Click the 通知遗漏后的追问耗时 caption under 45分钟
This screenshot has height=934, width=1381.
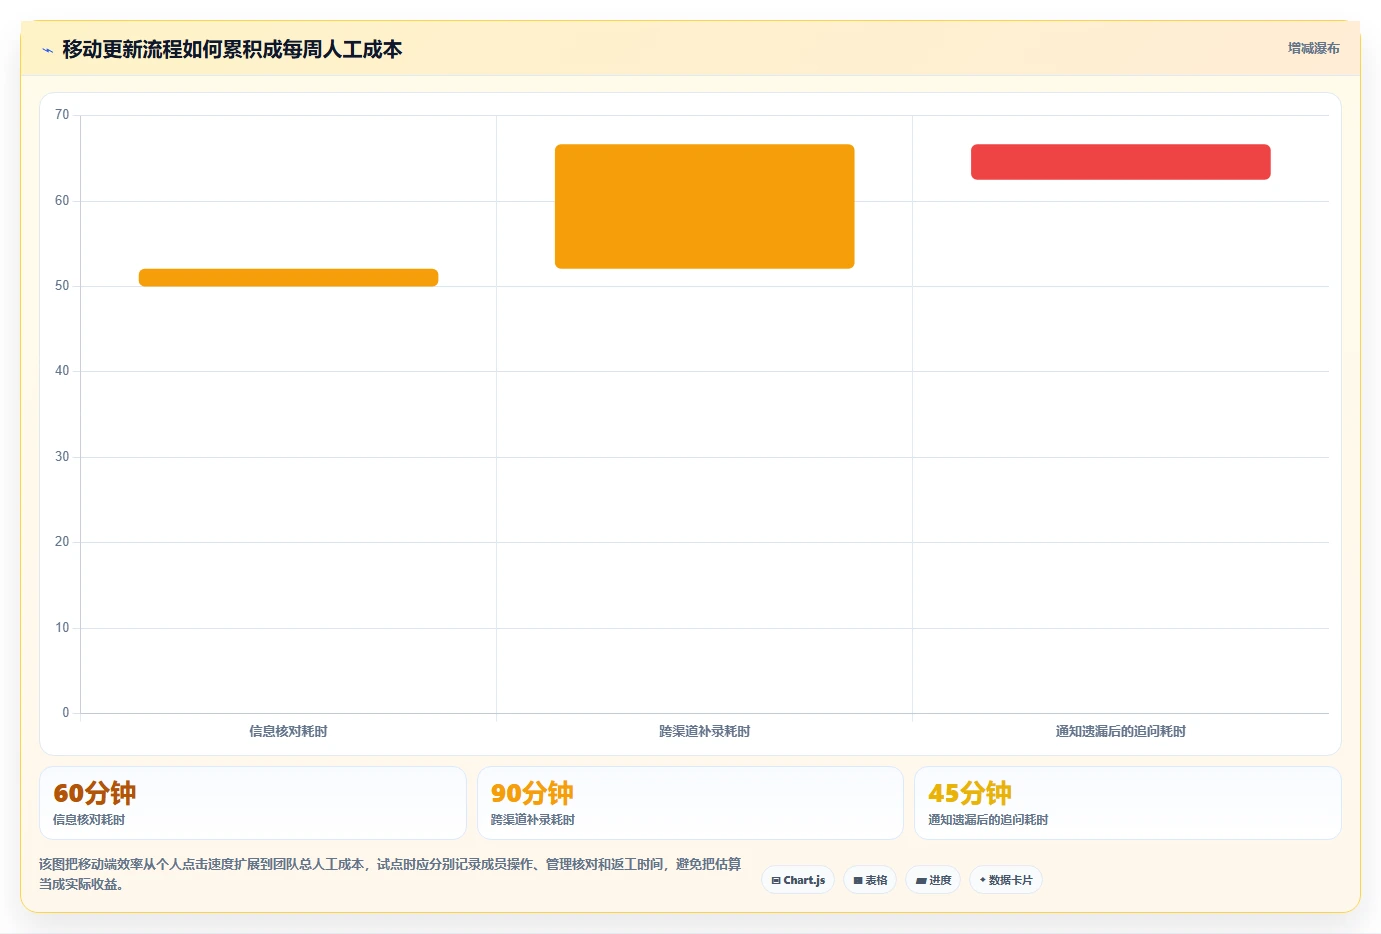tap(988, 820)
